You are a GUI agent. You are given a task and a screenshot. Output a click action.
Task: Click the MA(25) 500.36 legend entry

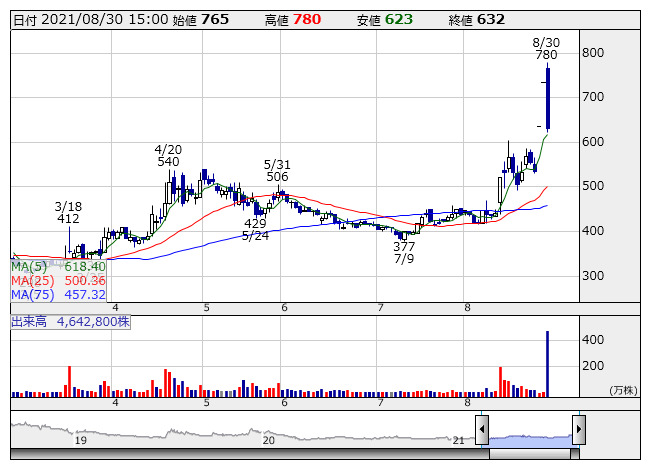pos(58,281)
